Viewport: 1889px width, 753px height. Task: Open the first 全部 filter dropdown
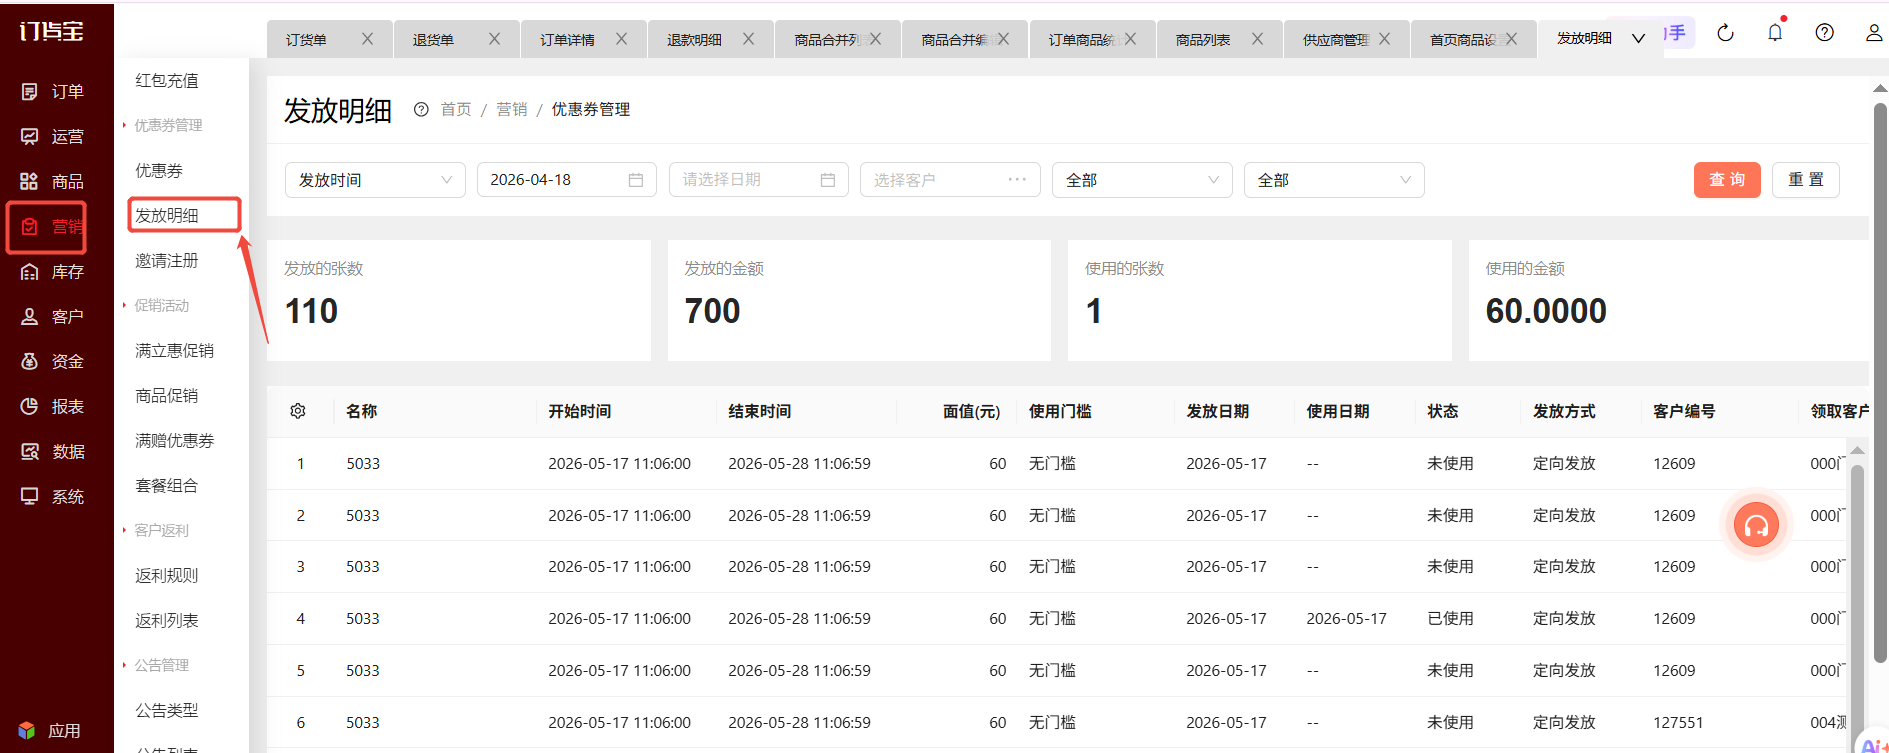coord(1142,180)
